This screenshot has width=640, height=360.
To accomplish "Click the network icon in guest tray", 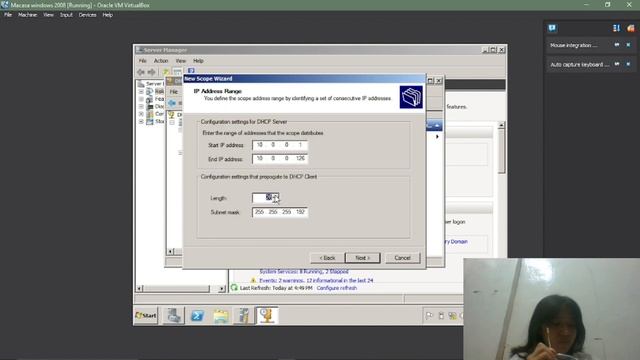I will (x=452, y=316).
